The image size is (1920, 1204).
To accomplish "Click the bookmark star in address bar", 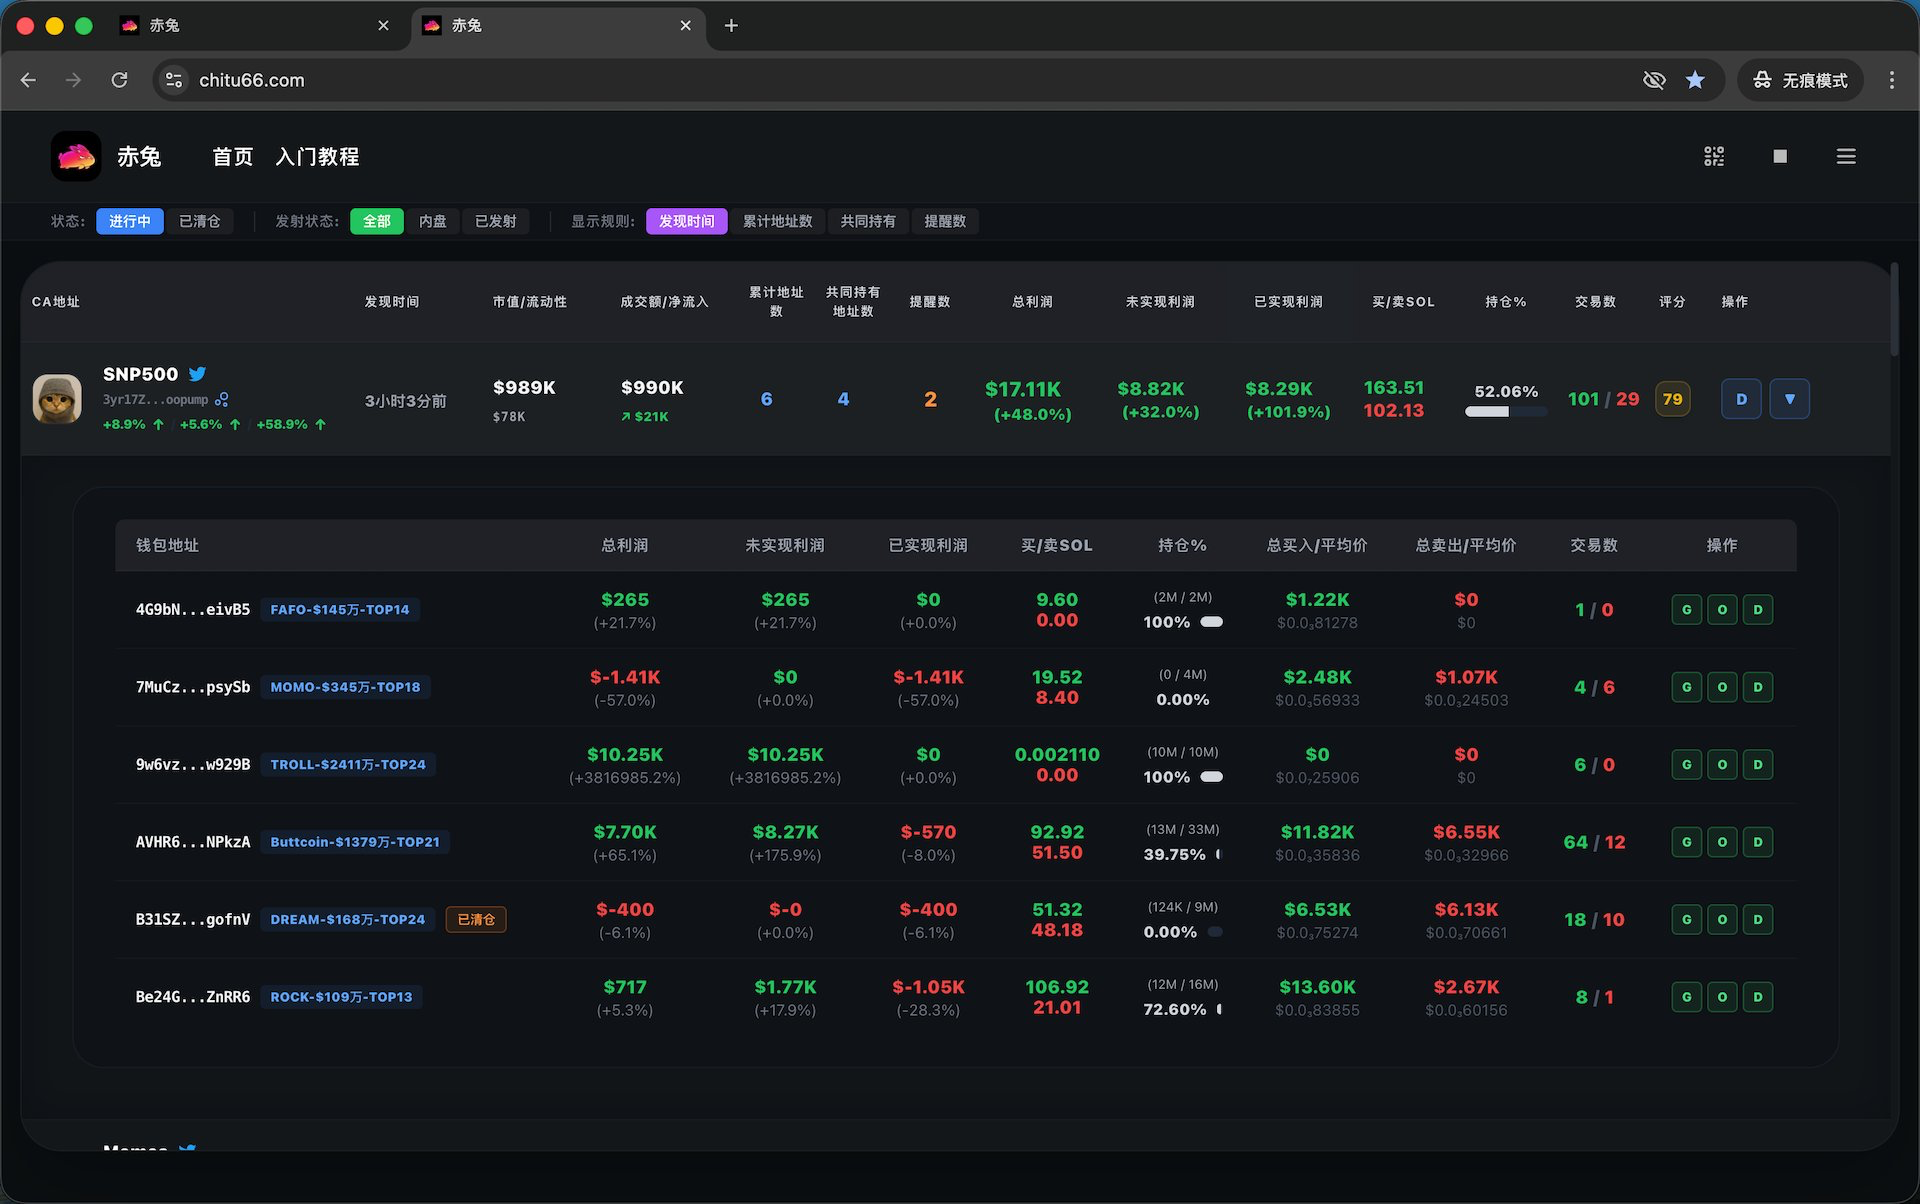I will 1695,80.
